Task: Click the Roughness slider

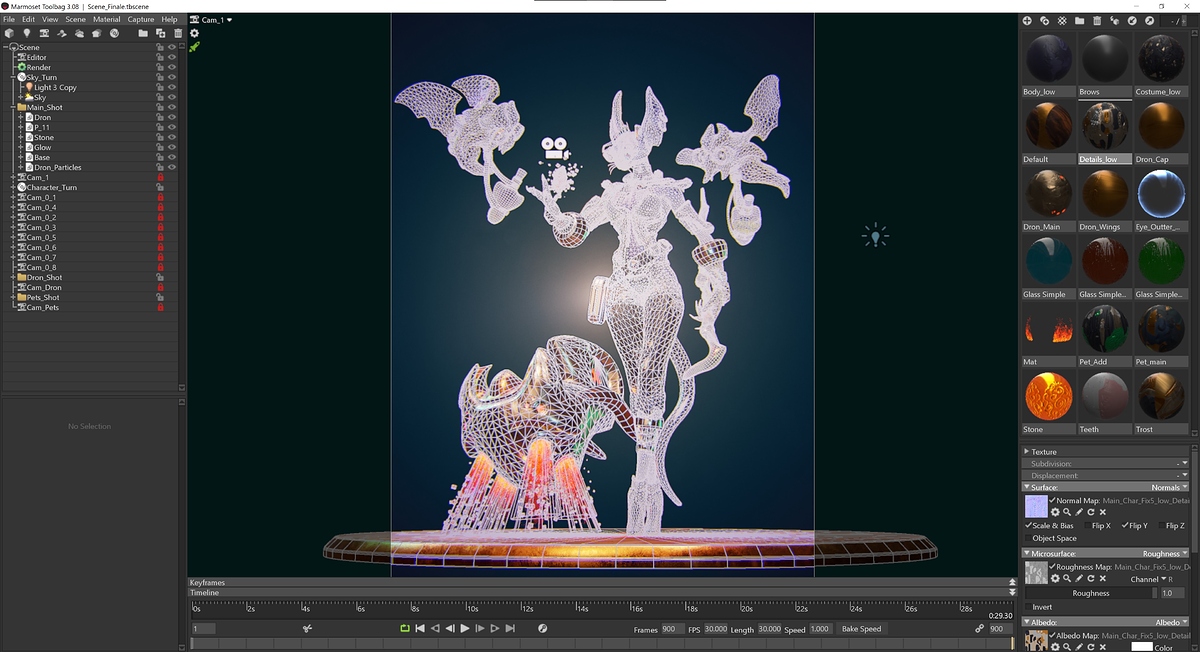Action: 1091,593
